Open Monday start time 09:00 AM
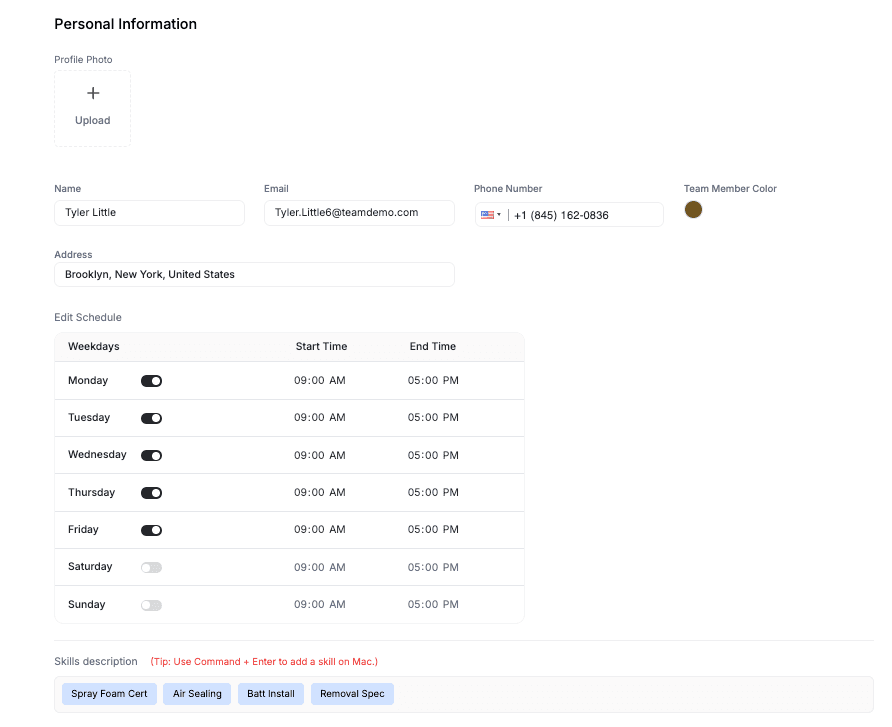 pyautogui.click(x=320, y=381)
